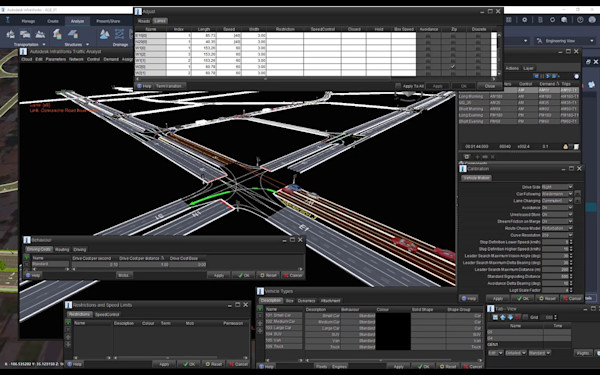Click the add row green plus in Behaviour window
The image size is (600, 375).
26,258
